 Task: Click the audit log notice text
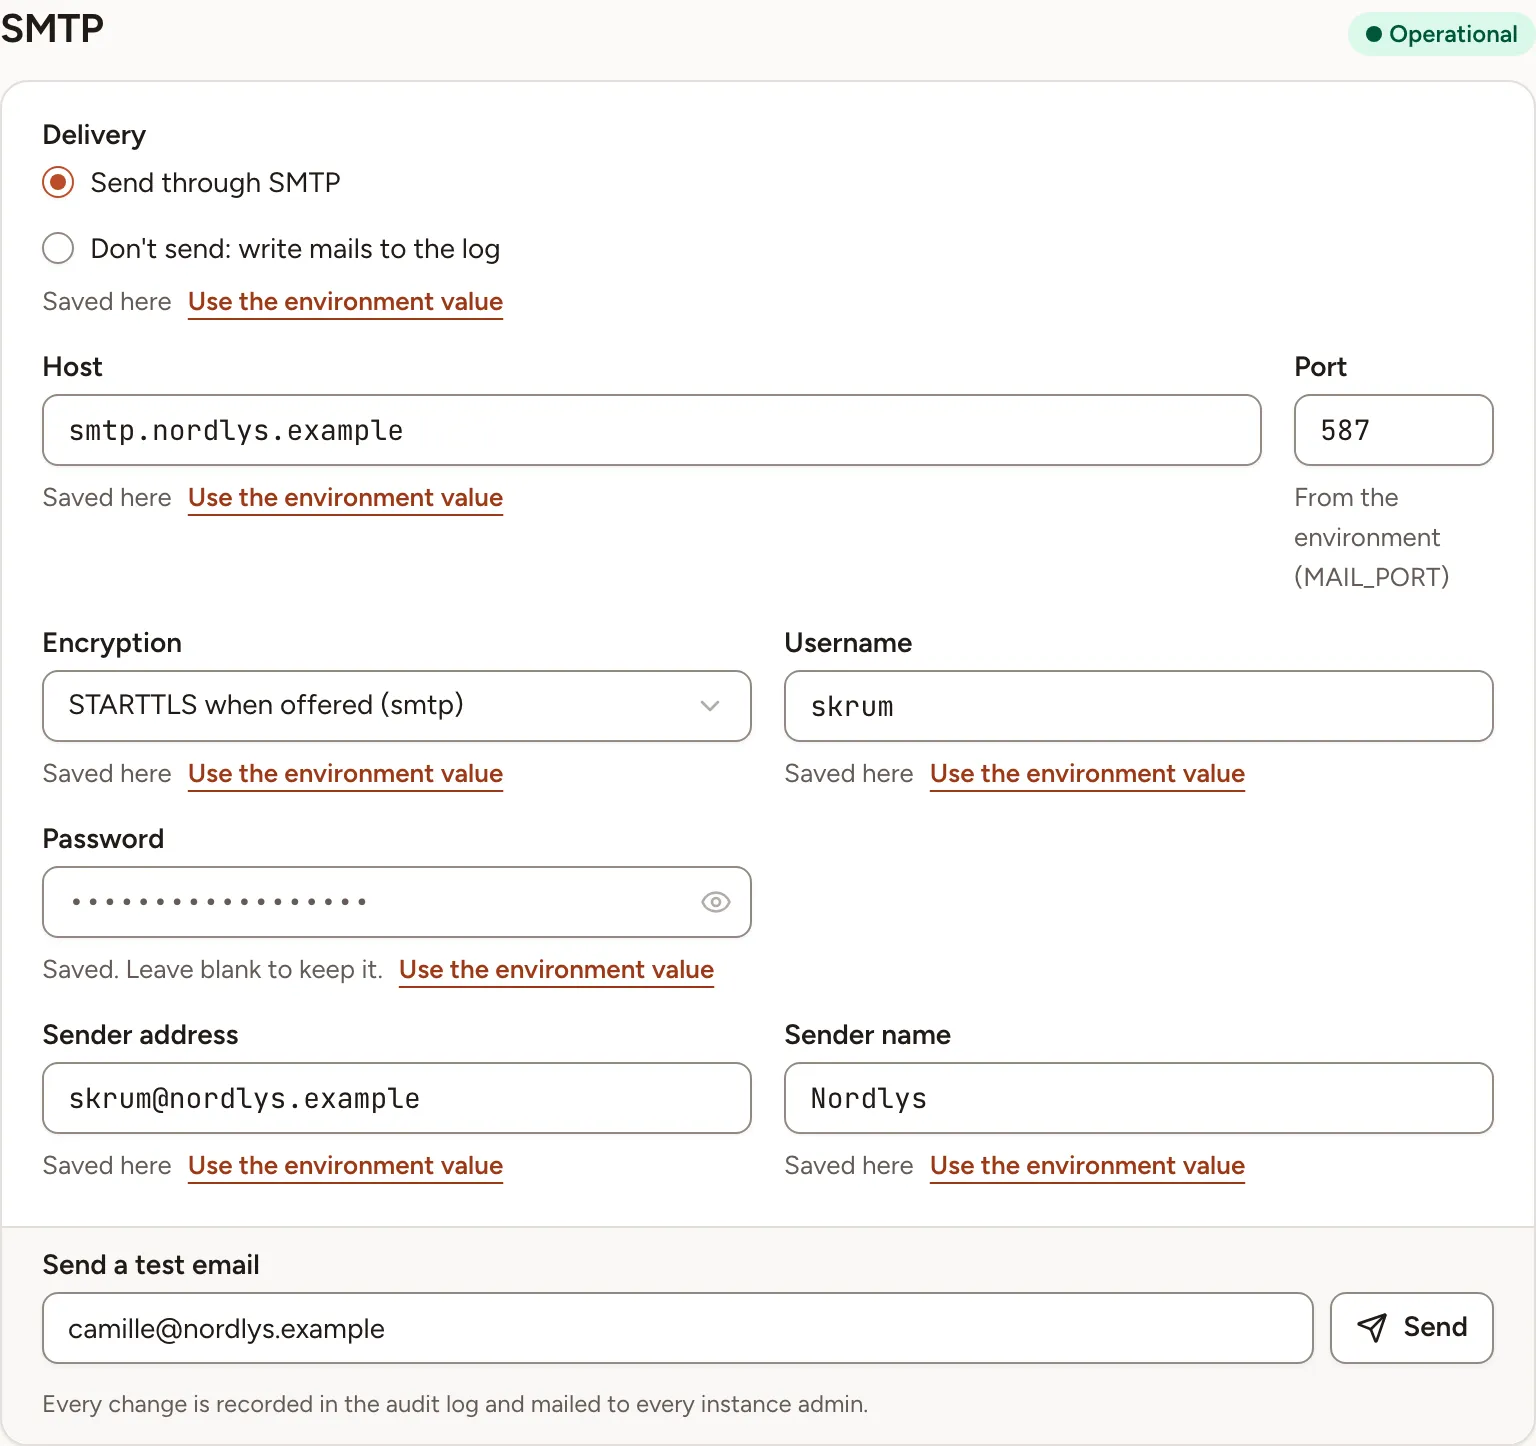click(455, 1404)
